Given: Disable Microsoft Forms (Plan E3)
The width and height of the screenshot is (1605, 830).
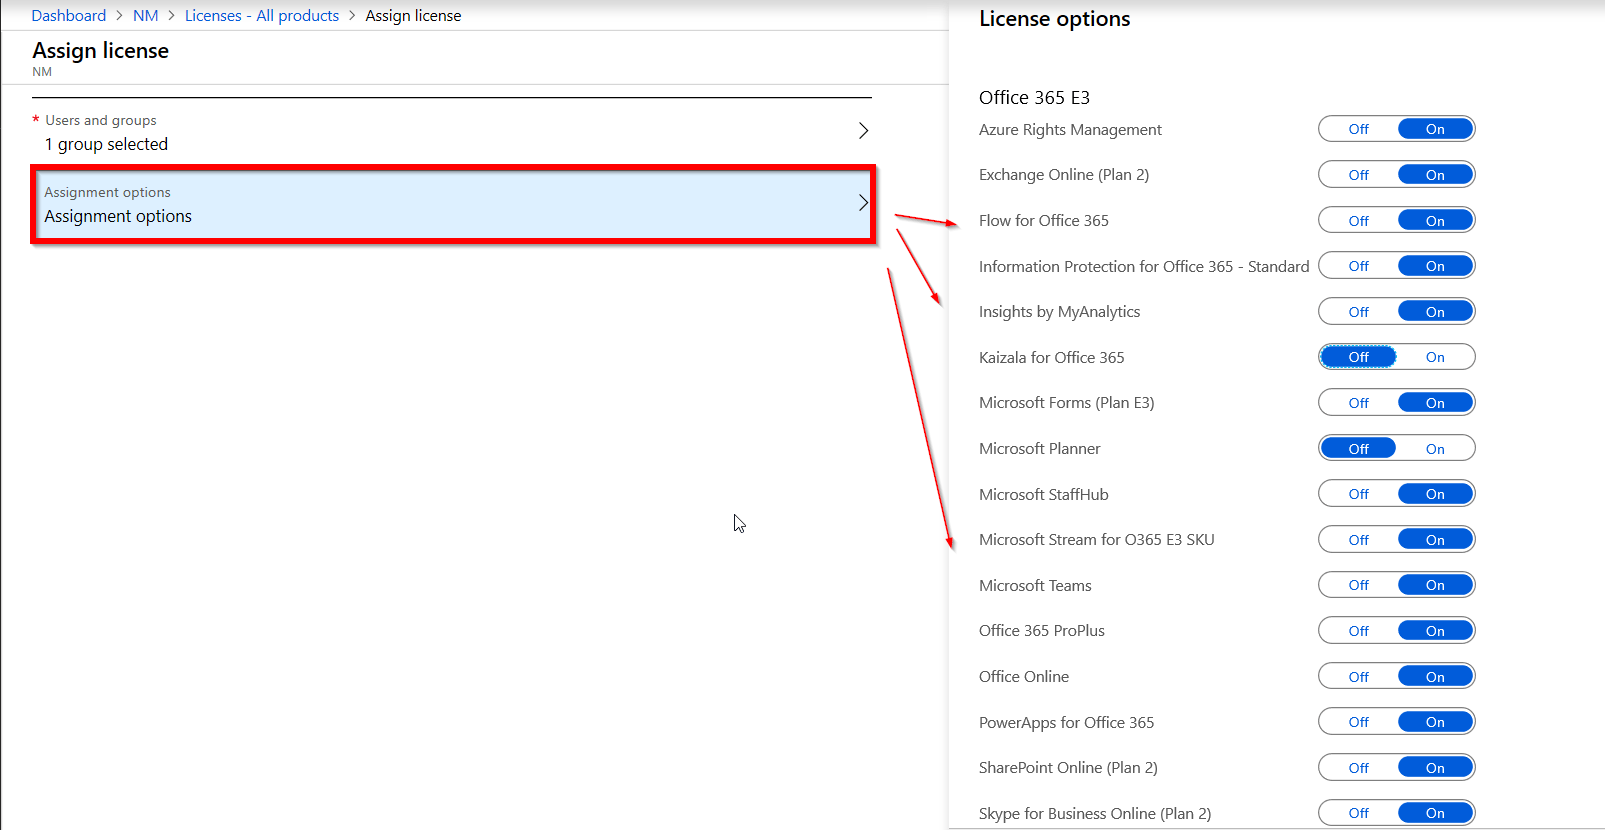Looking at the screenshot, I should tap(1358, 403).
